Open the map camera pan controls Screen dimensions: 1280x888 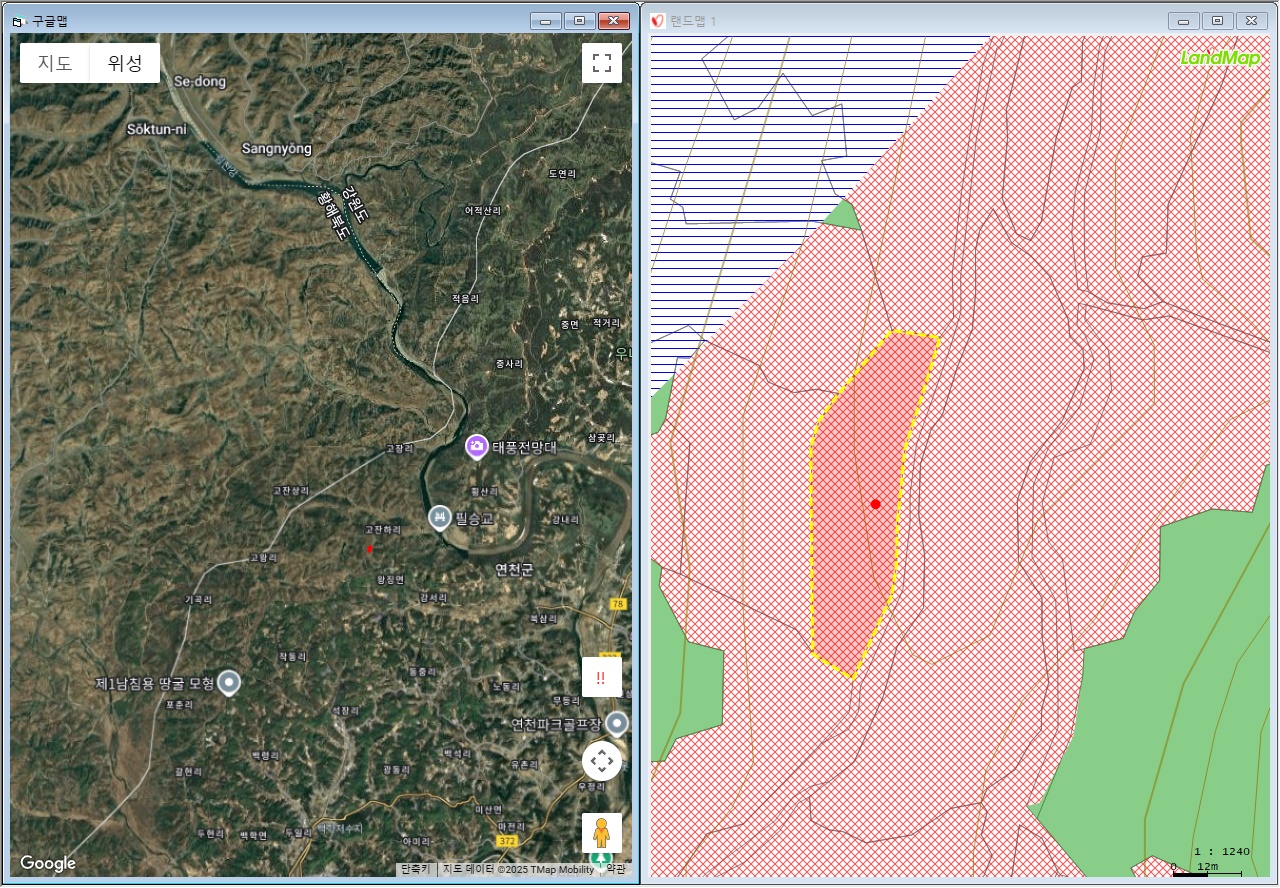click(602, 762)
